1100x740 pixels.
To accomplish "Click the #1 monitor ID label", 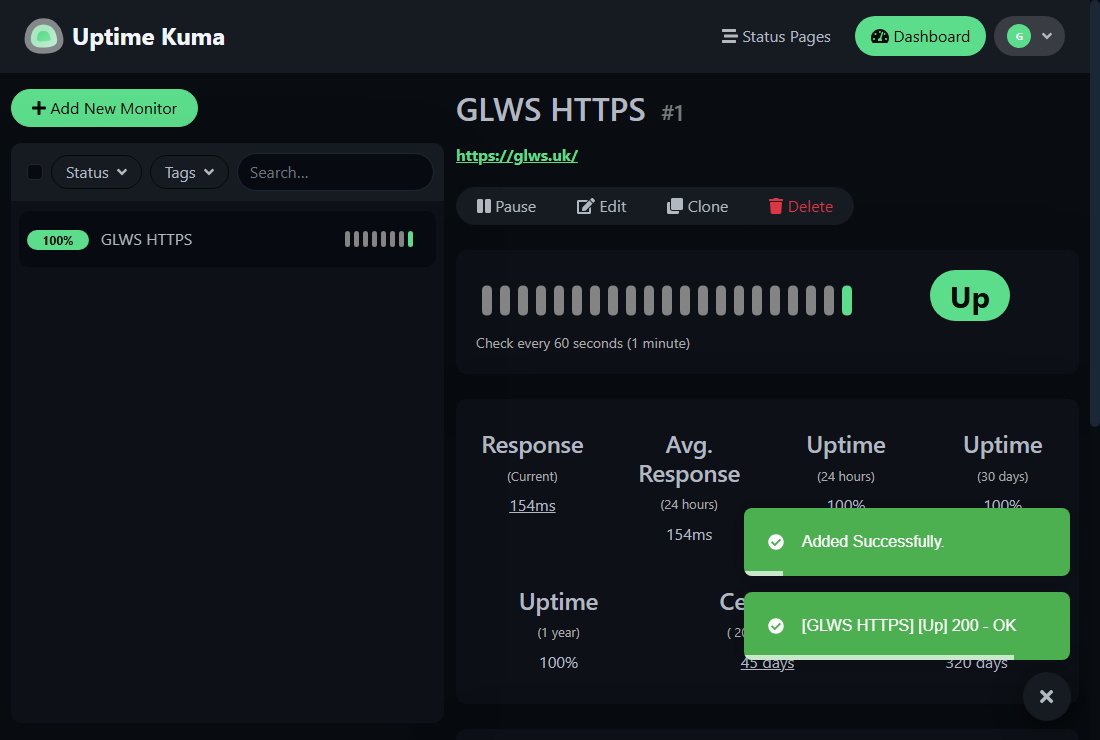I will [672, 113].
